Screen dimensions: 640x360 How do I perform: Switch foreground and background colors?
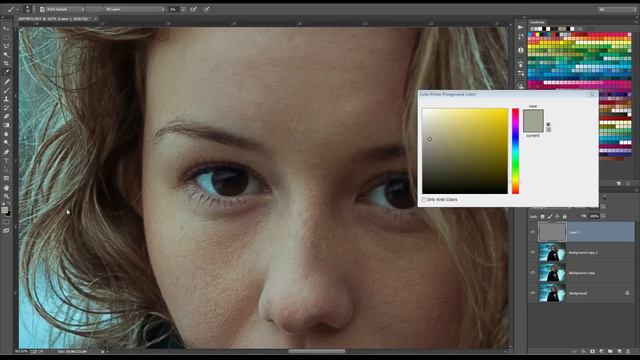point(9,205)
